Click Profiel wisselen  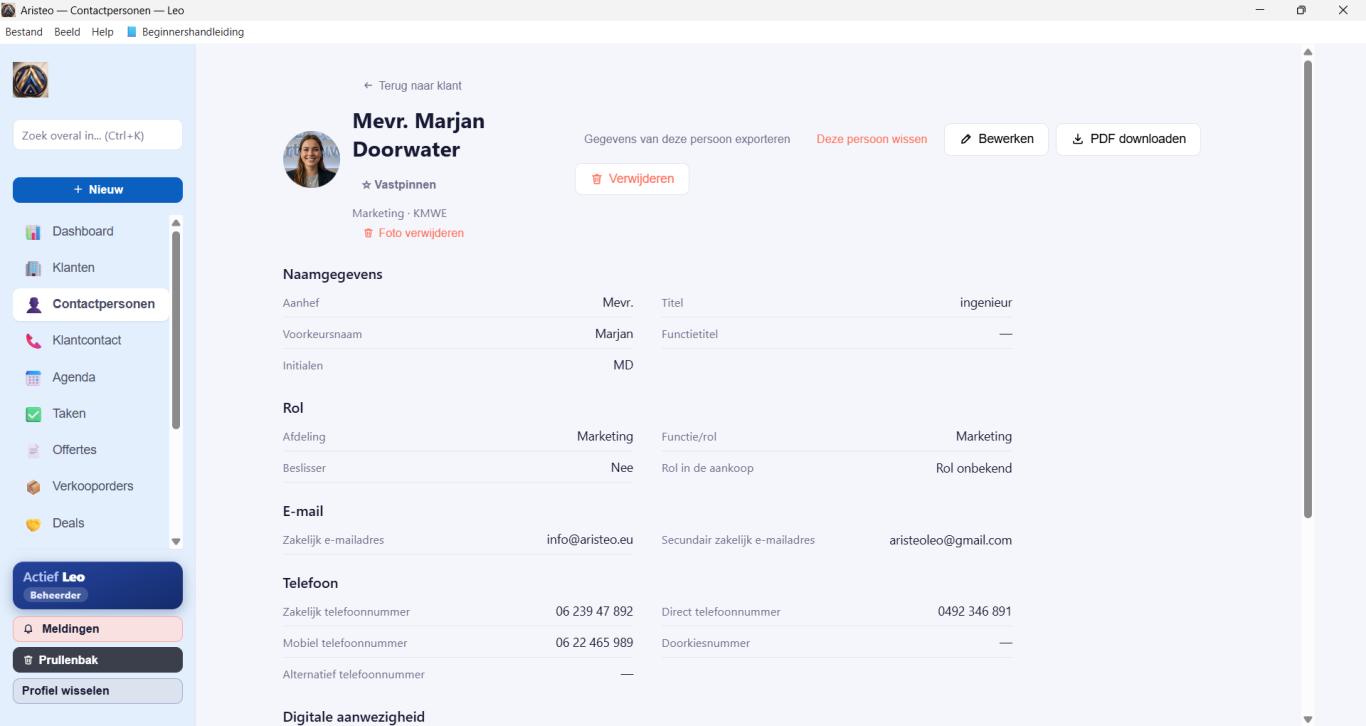click(98, 691)
